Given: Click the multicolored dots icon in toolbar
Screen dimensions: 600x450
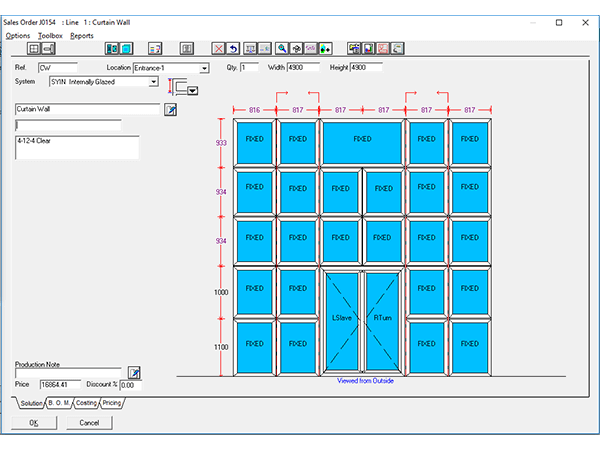Looking at the screenshot, I should pyautogui.click(x=325, y=48).
